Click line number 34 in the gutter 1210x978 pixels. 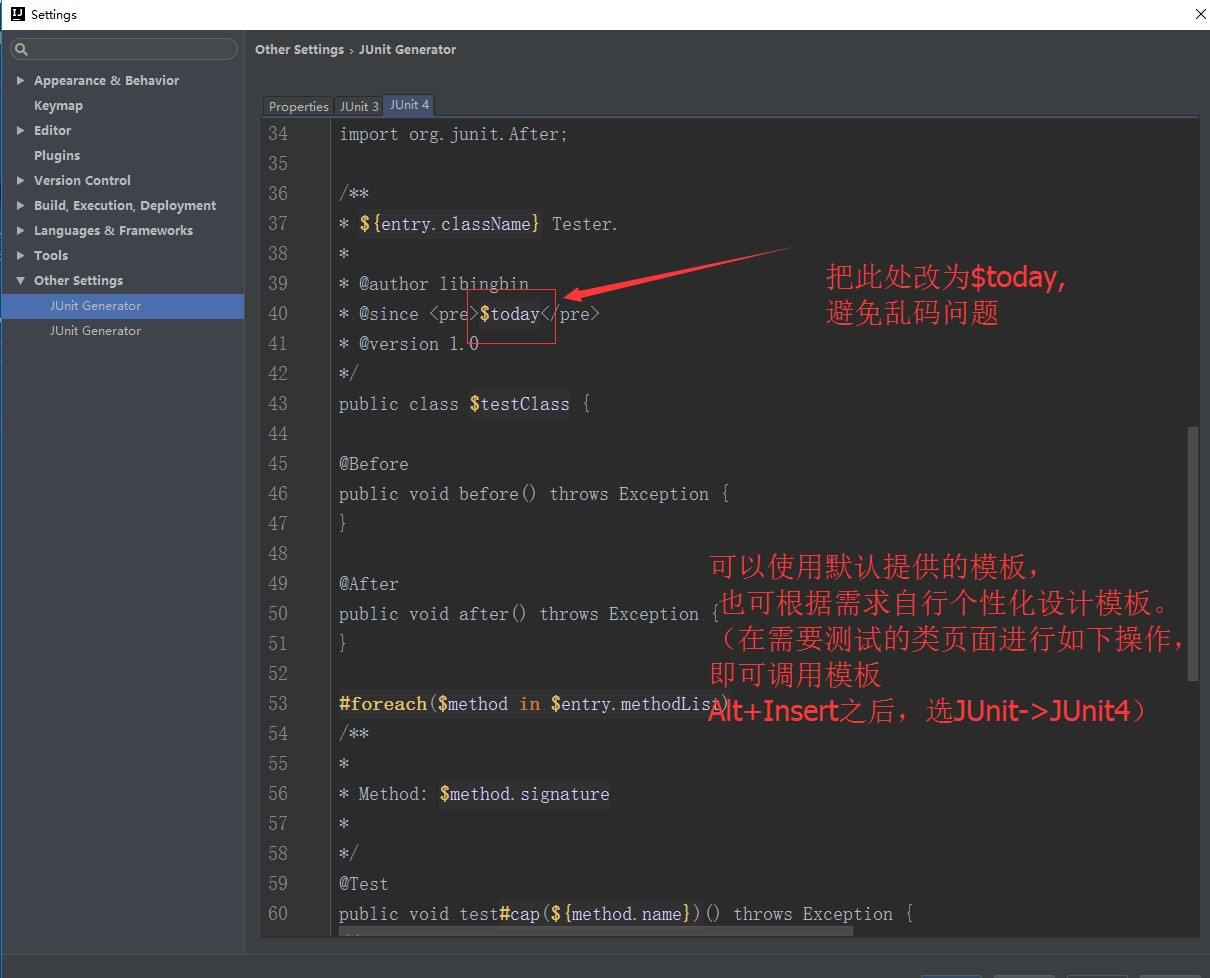[x=278, y=134]
